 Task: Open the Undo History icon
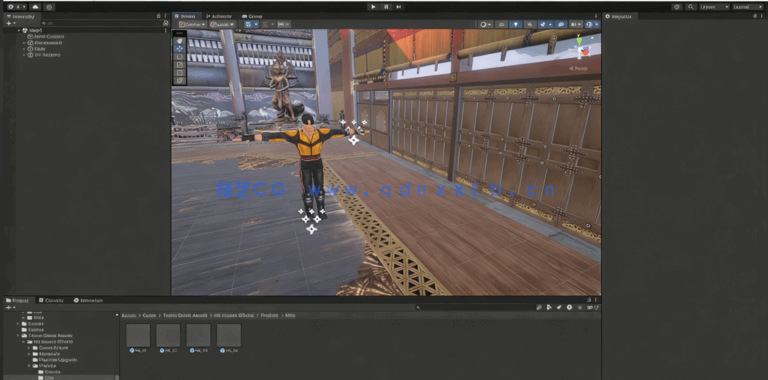pos(677,7)
